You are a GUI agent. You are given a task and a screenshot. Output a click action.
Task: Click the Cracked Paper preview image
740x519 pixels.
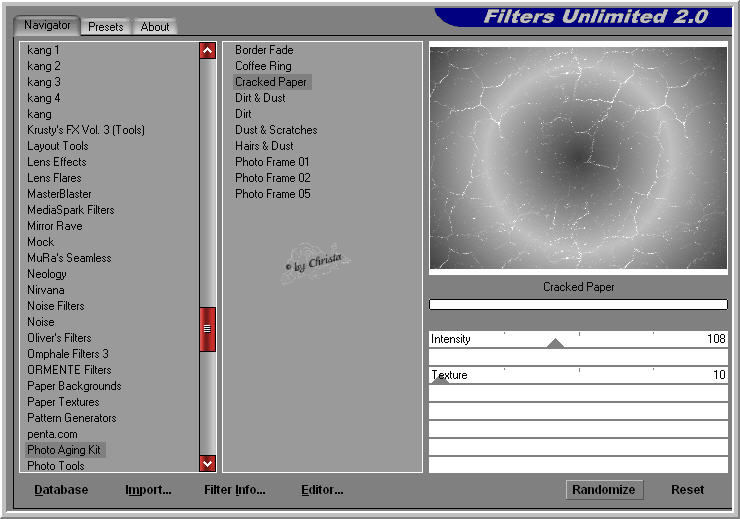(578, 158)
